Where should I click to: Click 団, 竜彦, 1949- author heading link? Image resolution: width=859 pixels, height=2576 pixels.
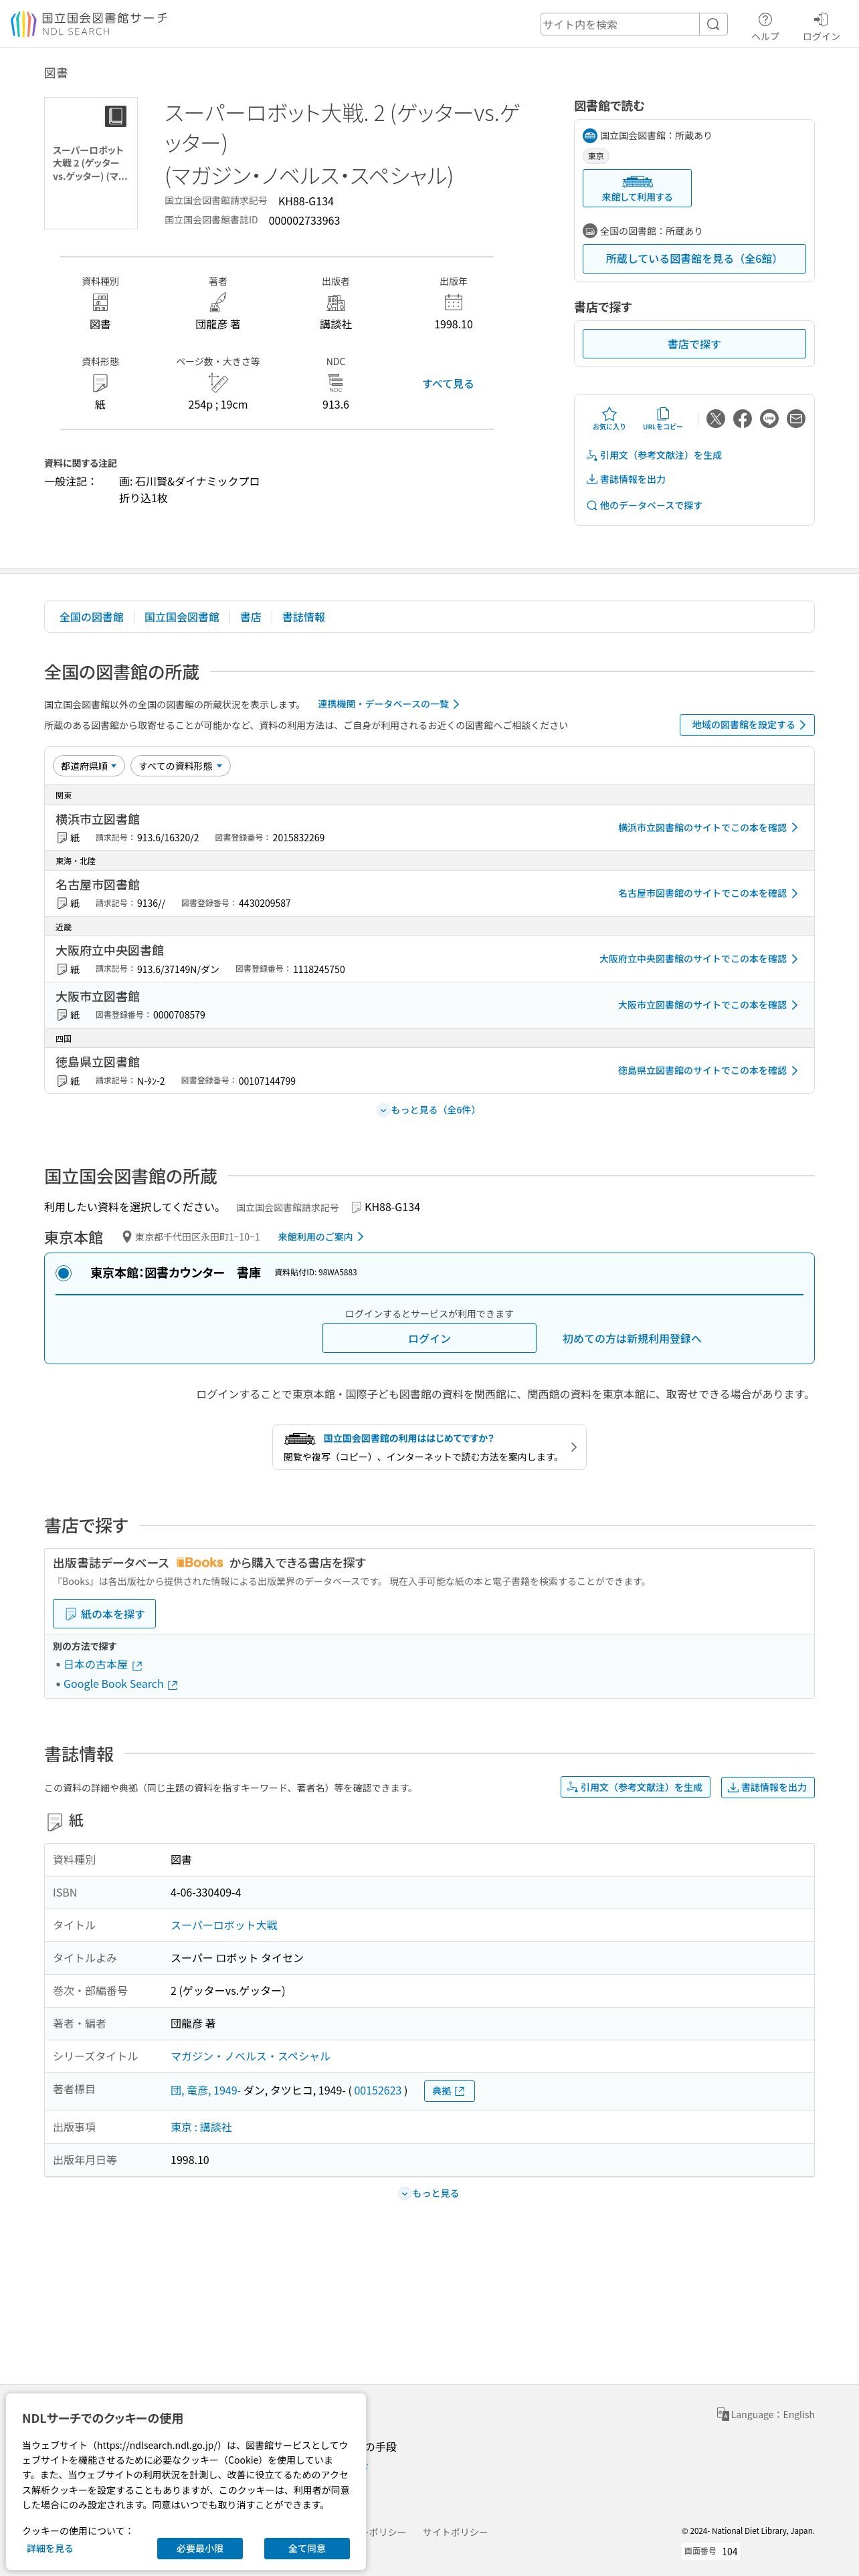205,2090
